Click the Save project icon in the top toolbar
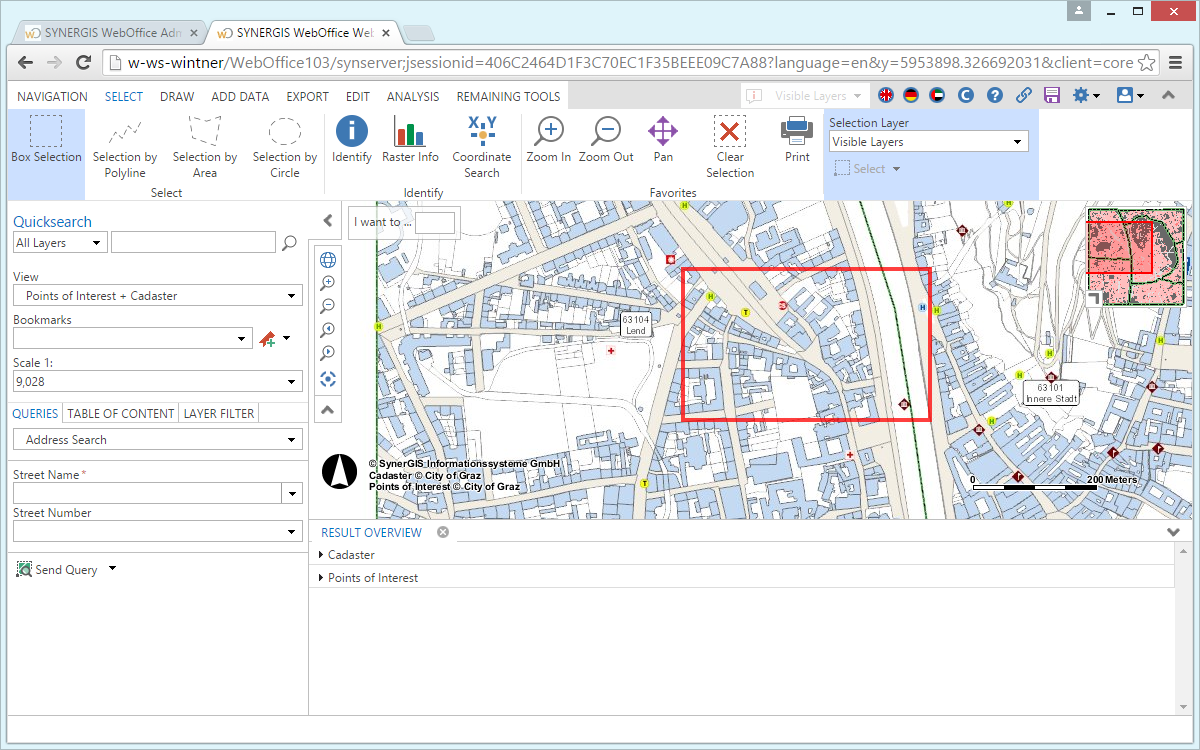1200x750 pixels. coord(1051,96)
